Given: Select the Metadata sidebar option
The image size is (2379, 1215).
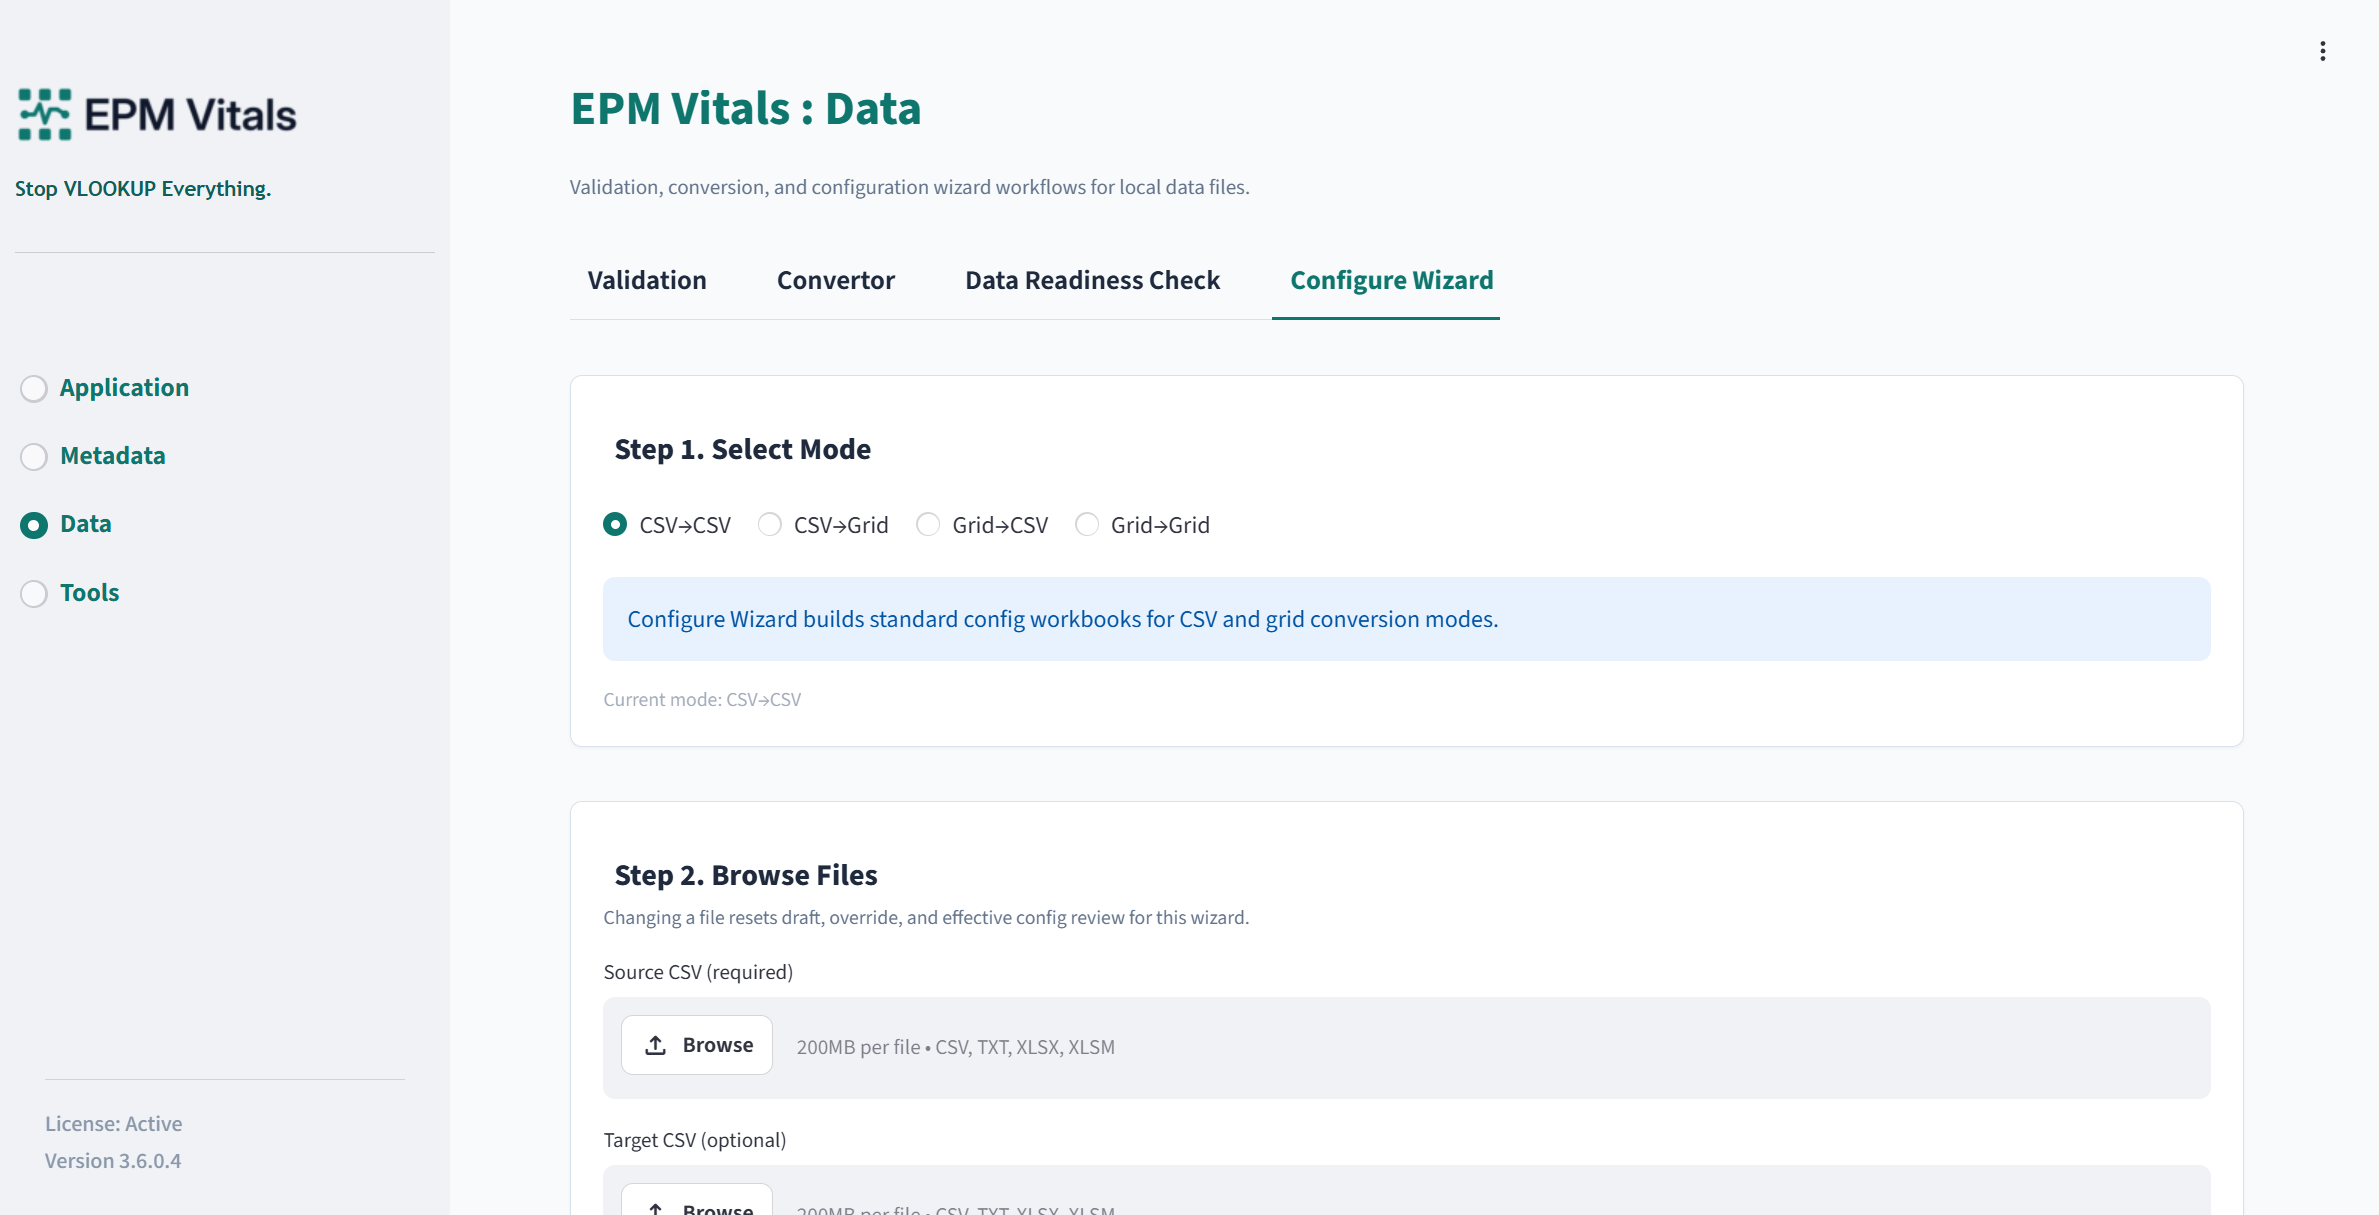Looking at the screenshot, I should coord(93,456).
